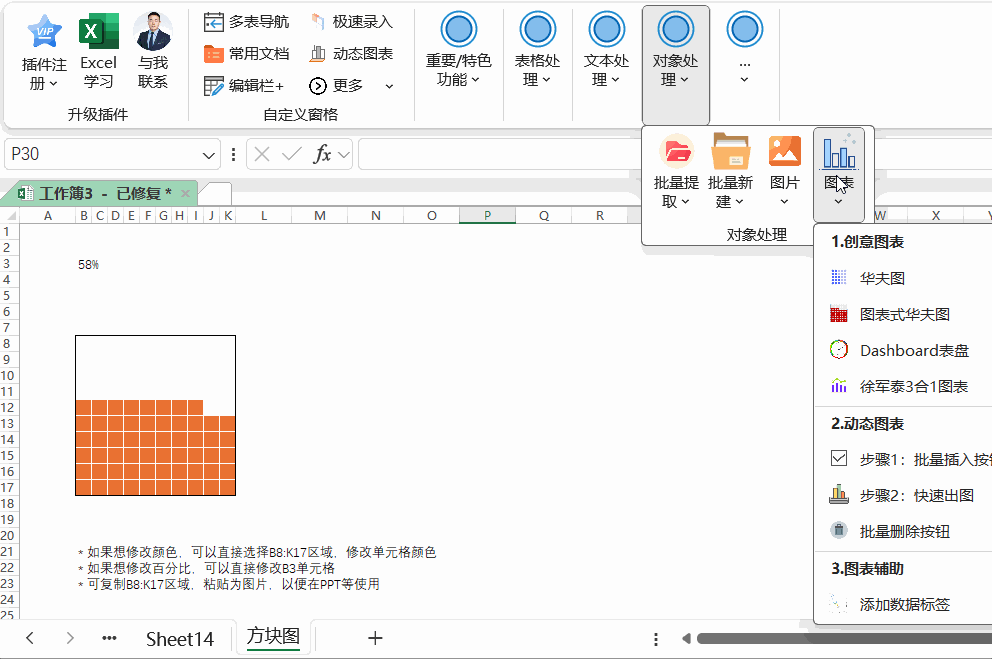Switch to Sheet14 tab

coord(180,639)
